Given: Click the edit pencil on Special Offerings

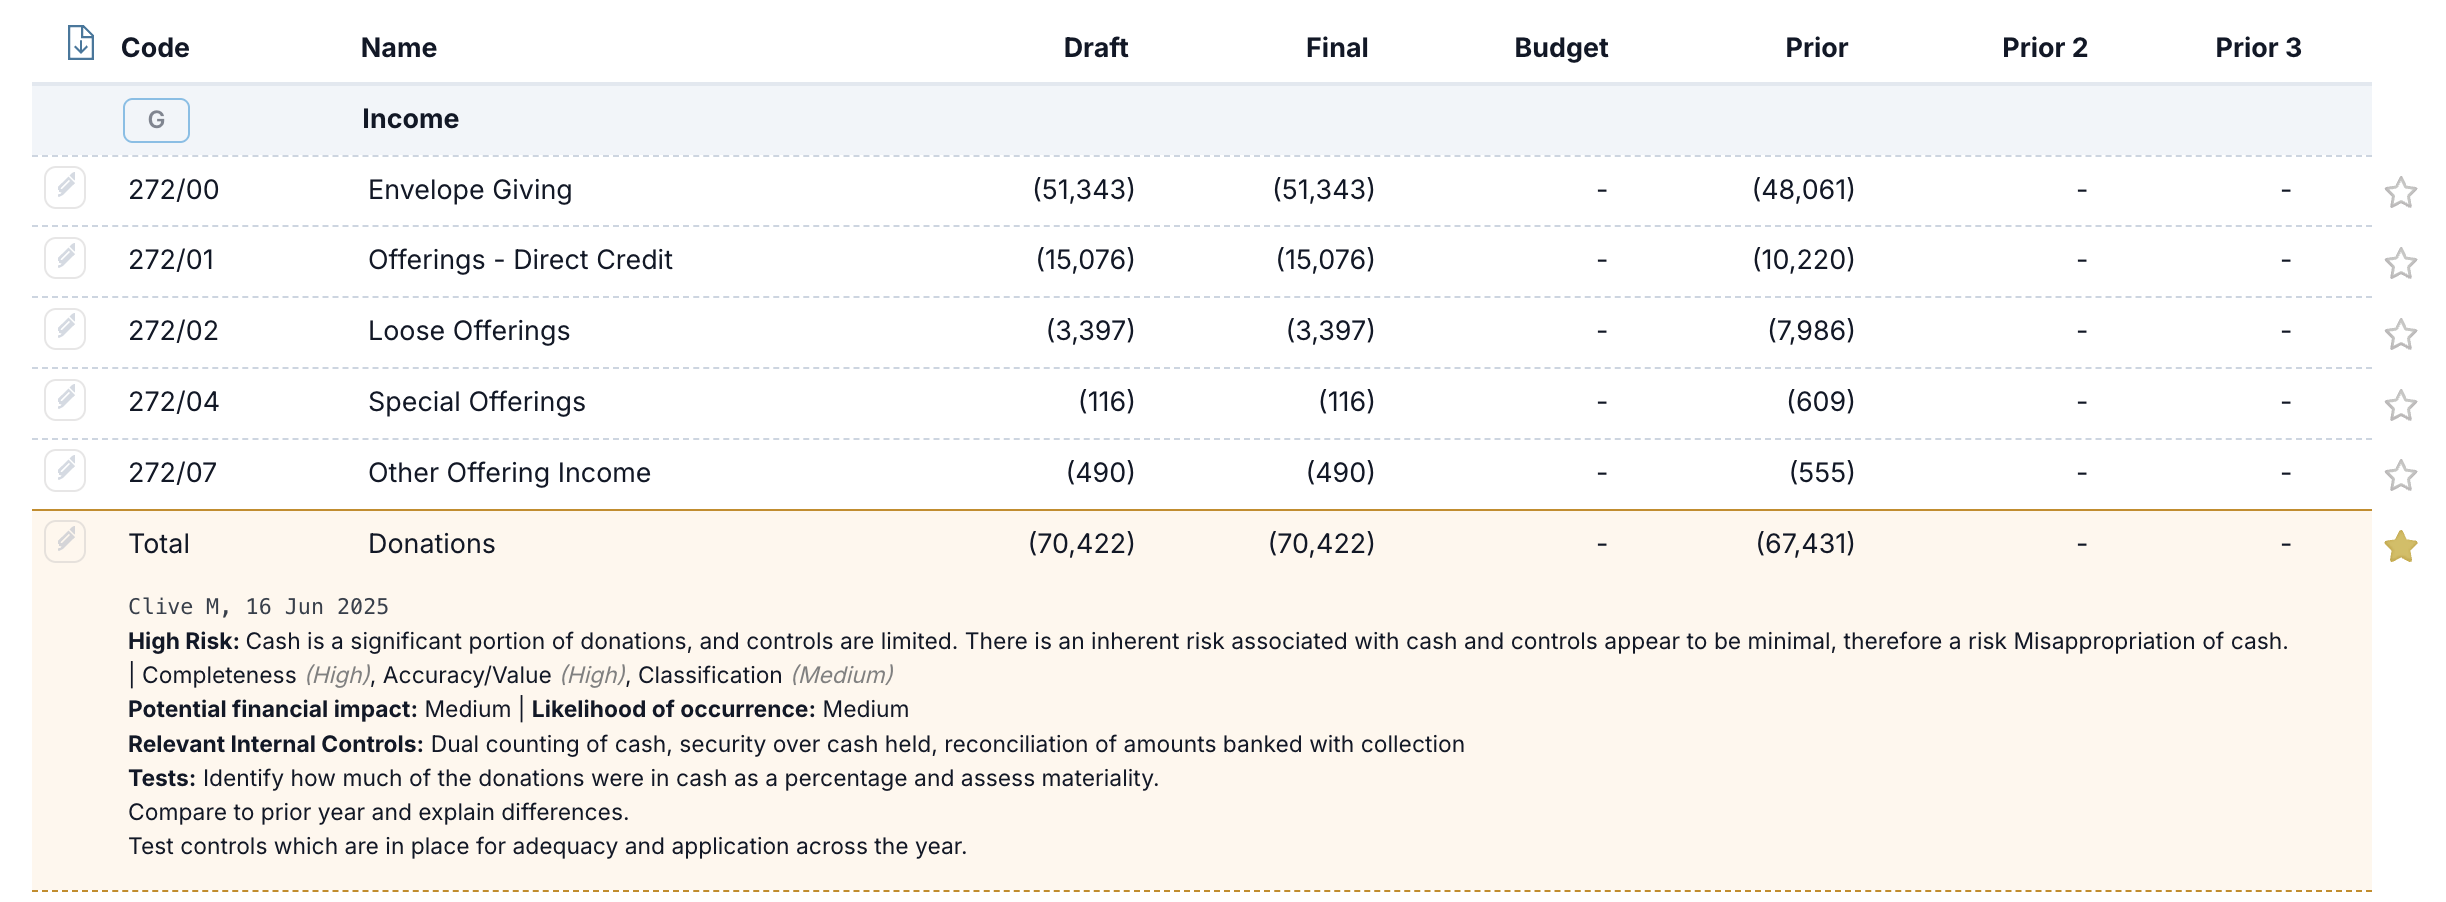Looking at the screenshot, I should tap(65, 400).
